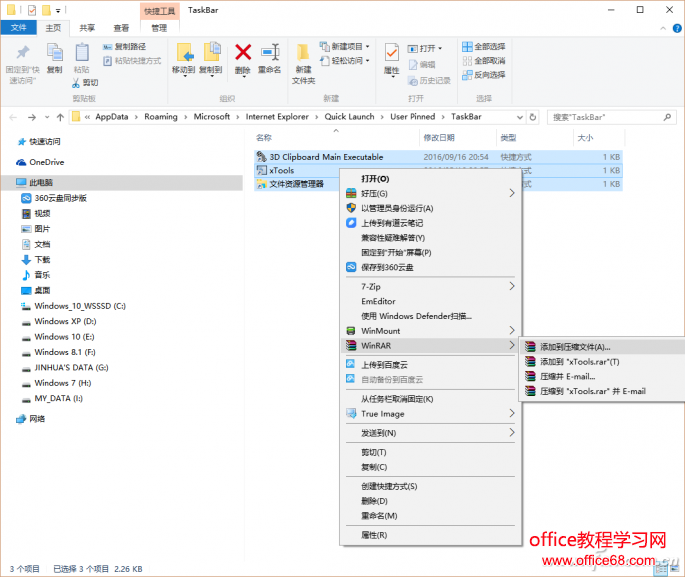
Task: Click Invert selection (反向选择)
Action: 484,75
